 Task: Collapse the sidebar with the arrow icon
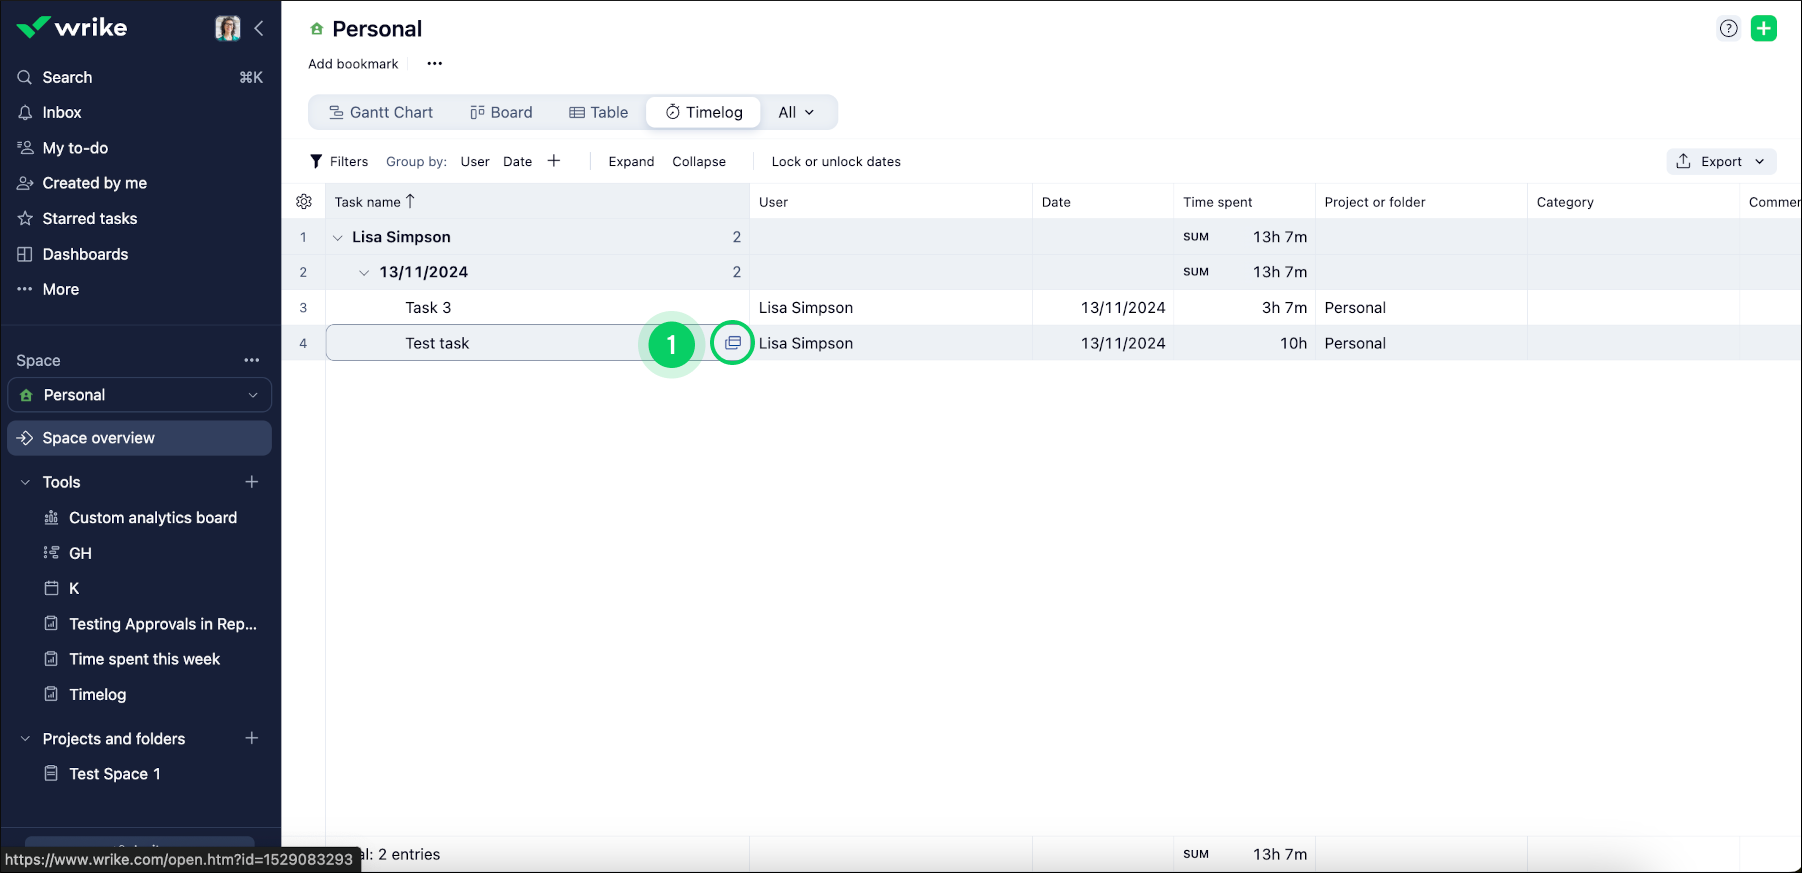point(259,28)
